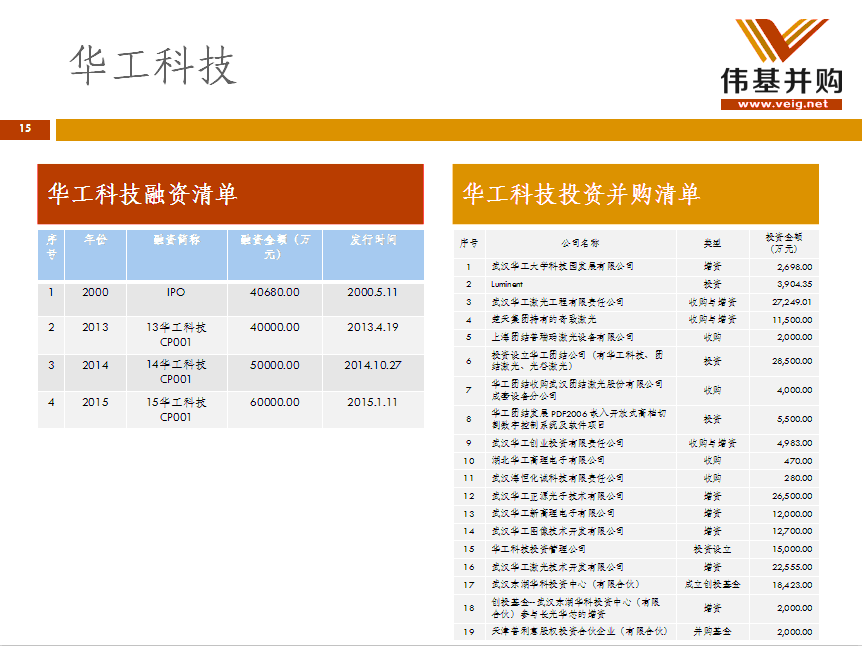Click the amount 50000.00
This screenshot has width=862, height=646.
pyautogui.click(x=275, y=365)
